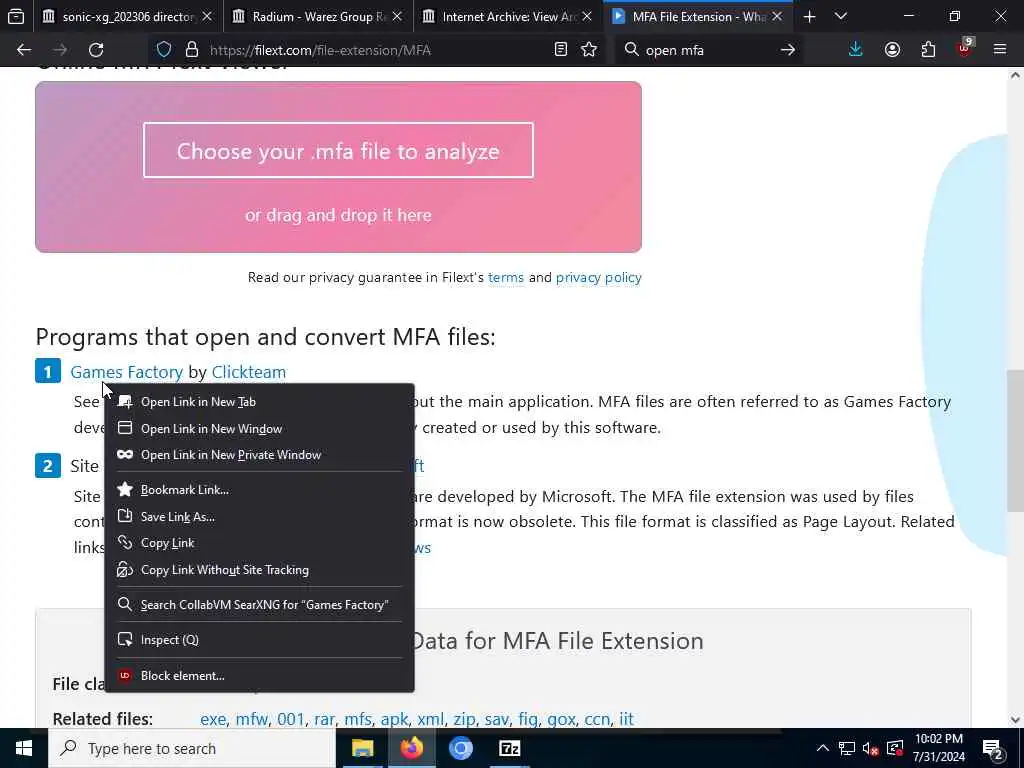Click the Firefox taskbar icon
The width and height of the screenshot is (1024, 768).
click(x=411, y=748)
